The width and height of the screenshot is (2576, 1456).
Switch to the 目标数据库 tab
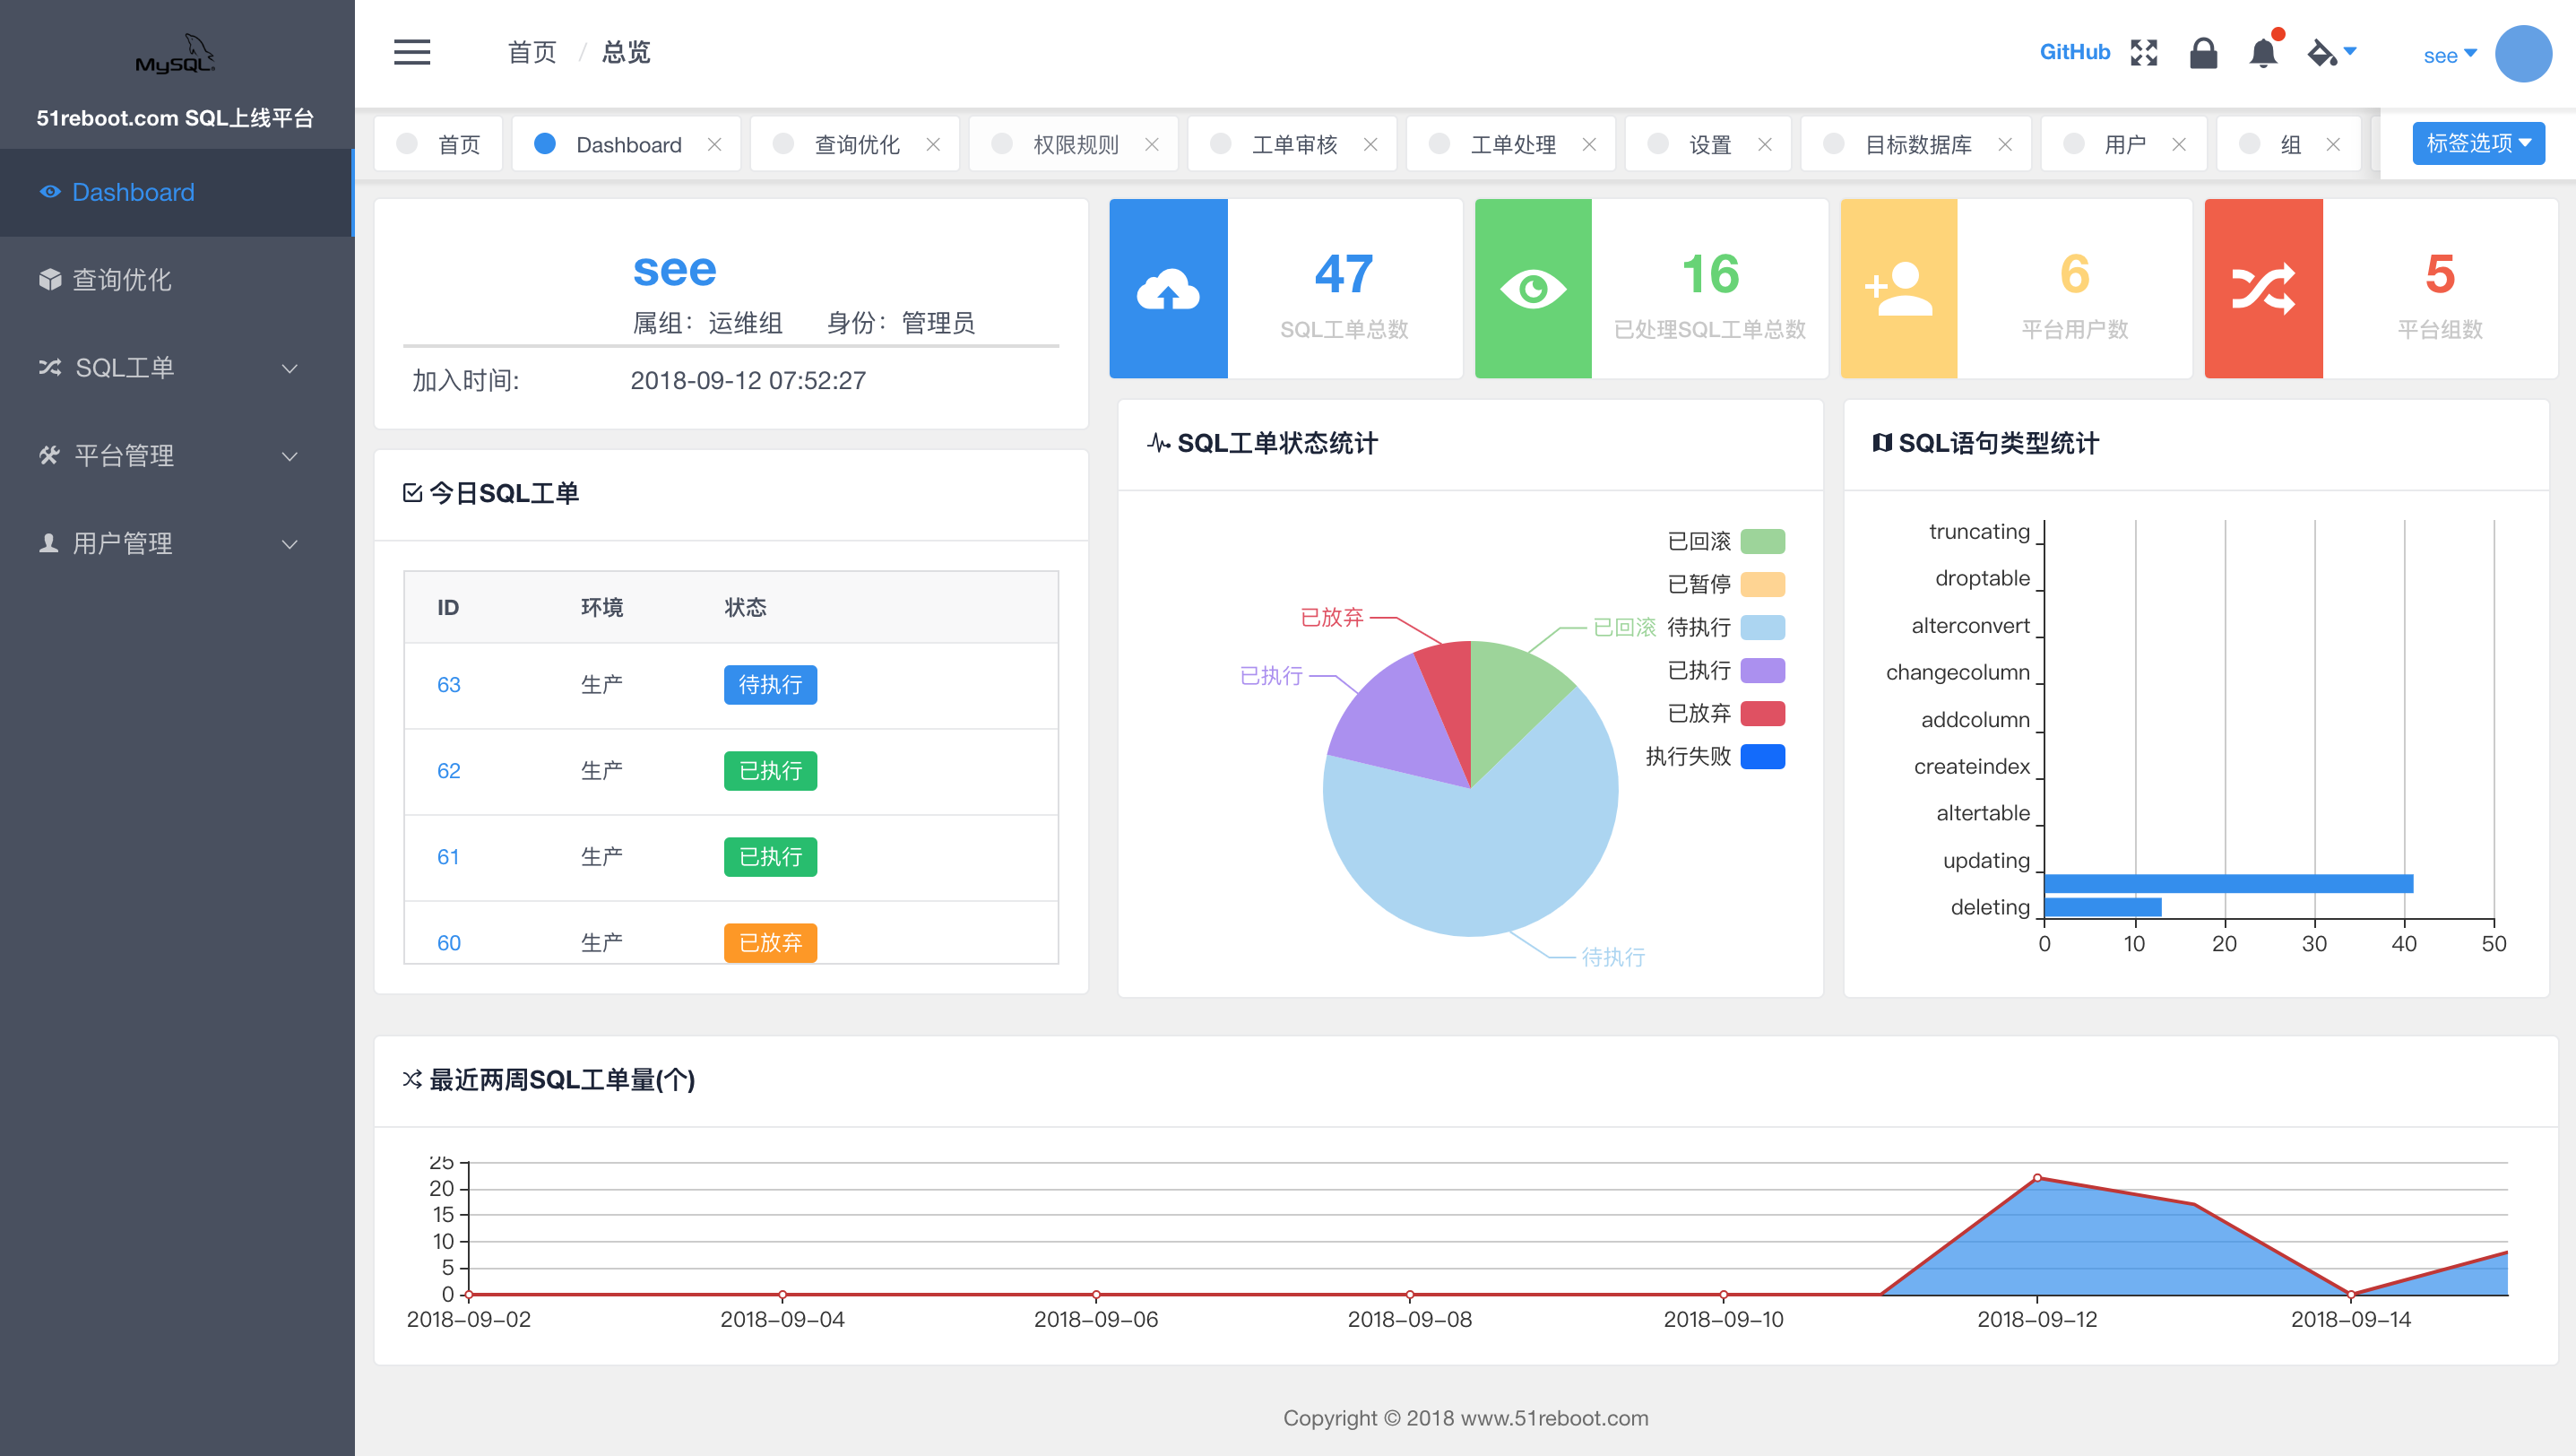(x=1917, y=144)
